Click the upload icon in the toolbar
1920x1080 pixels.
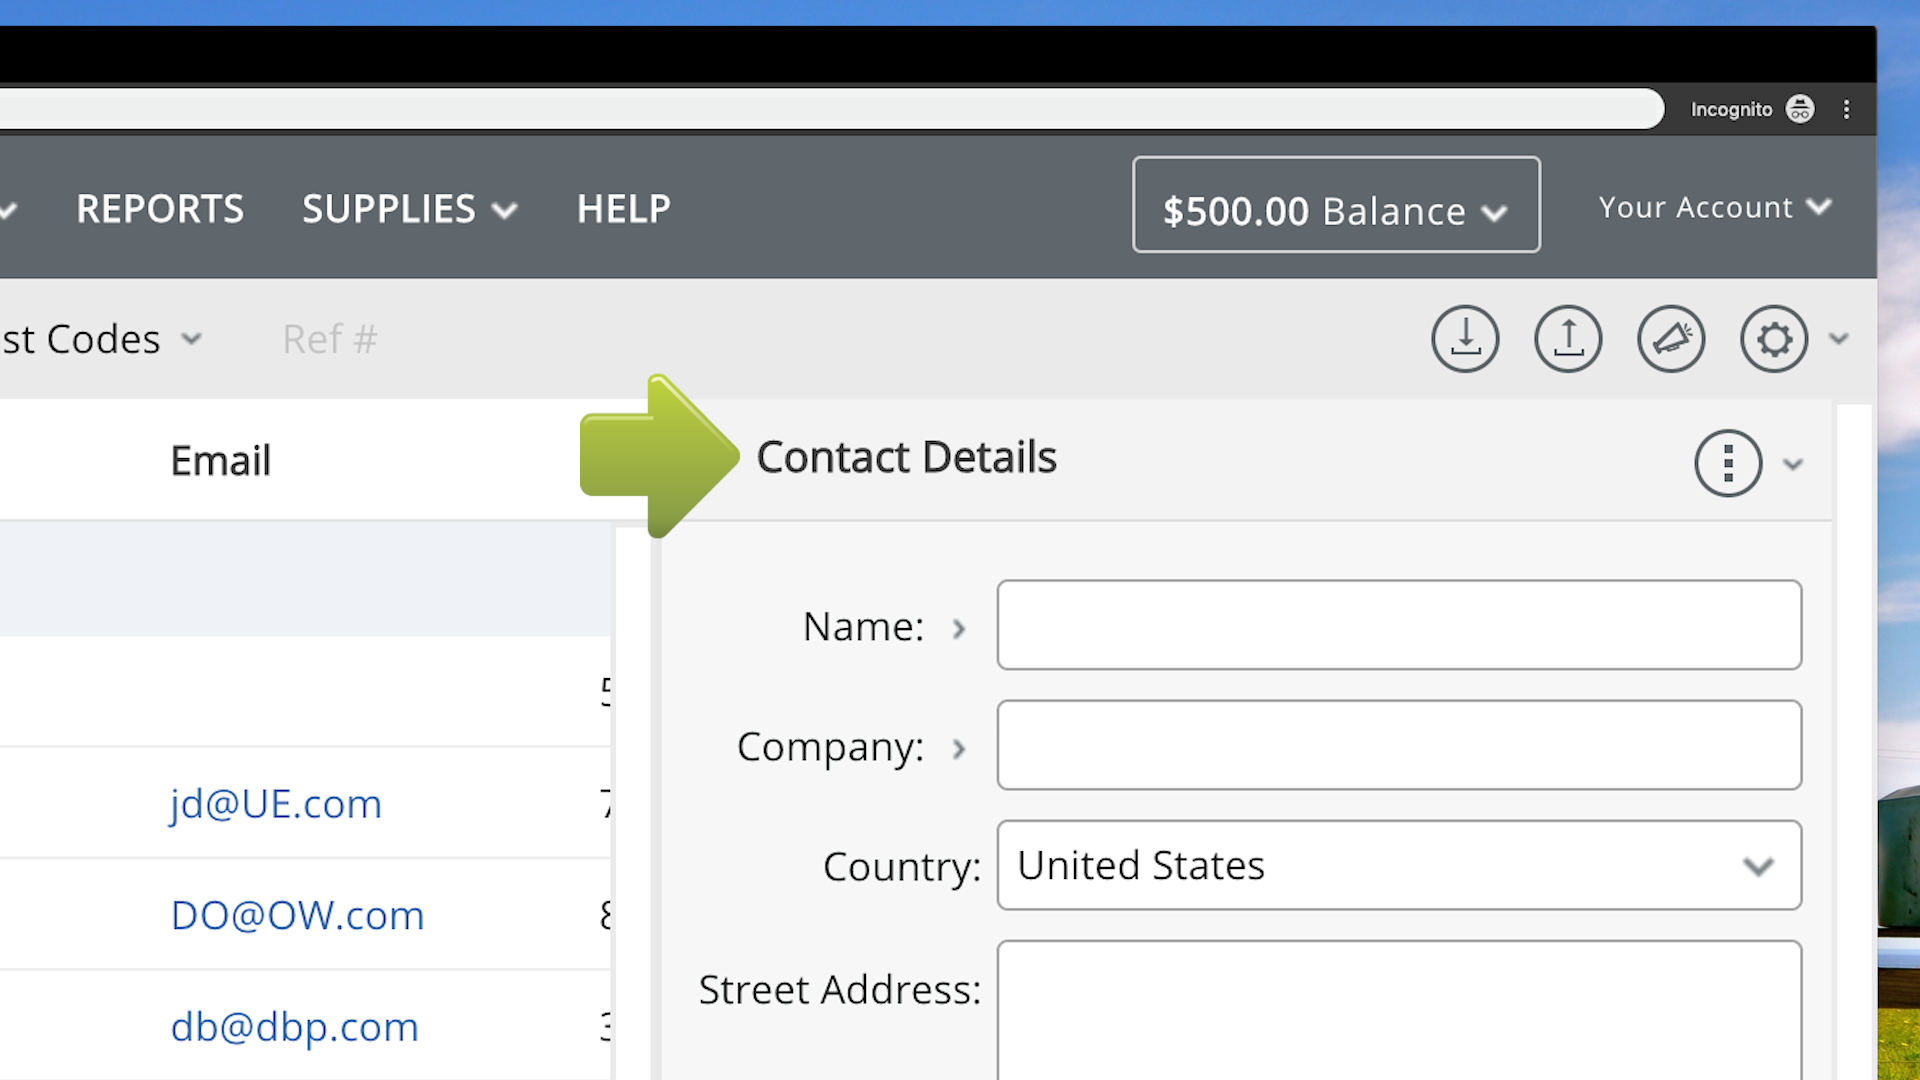pyautogui.click(x=1568, y=338)
